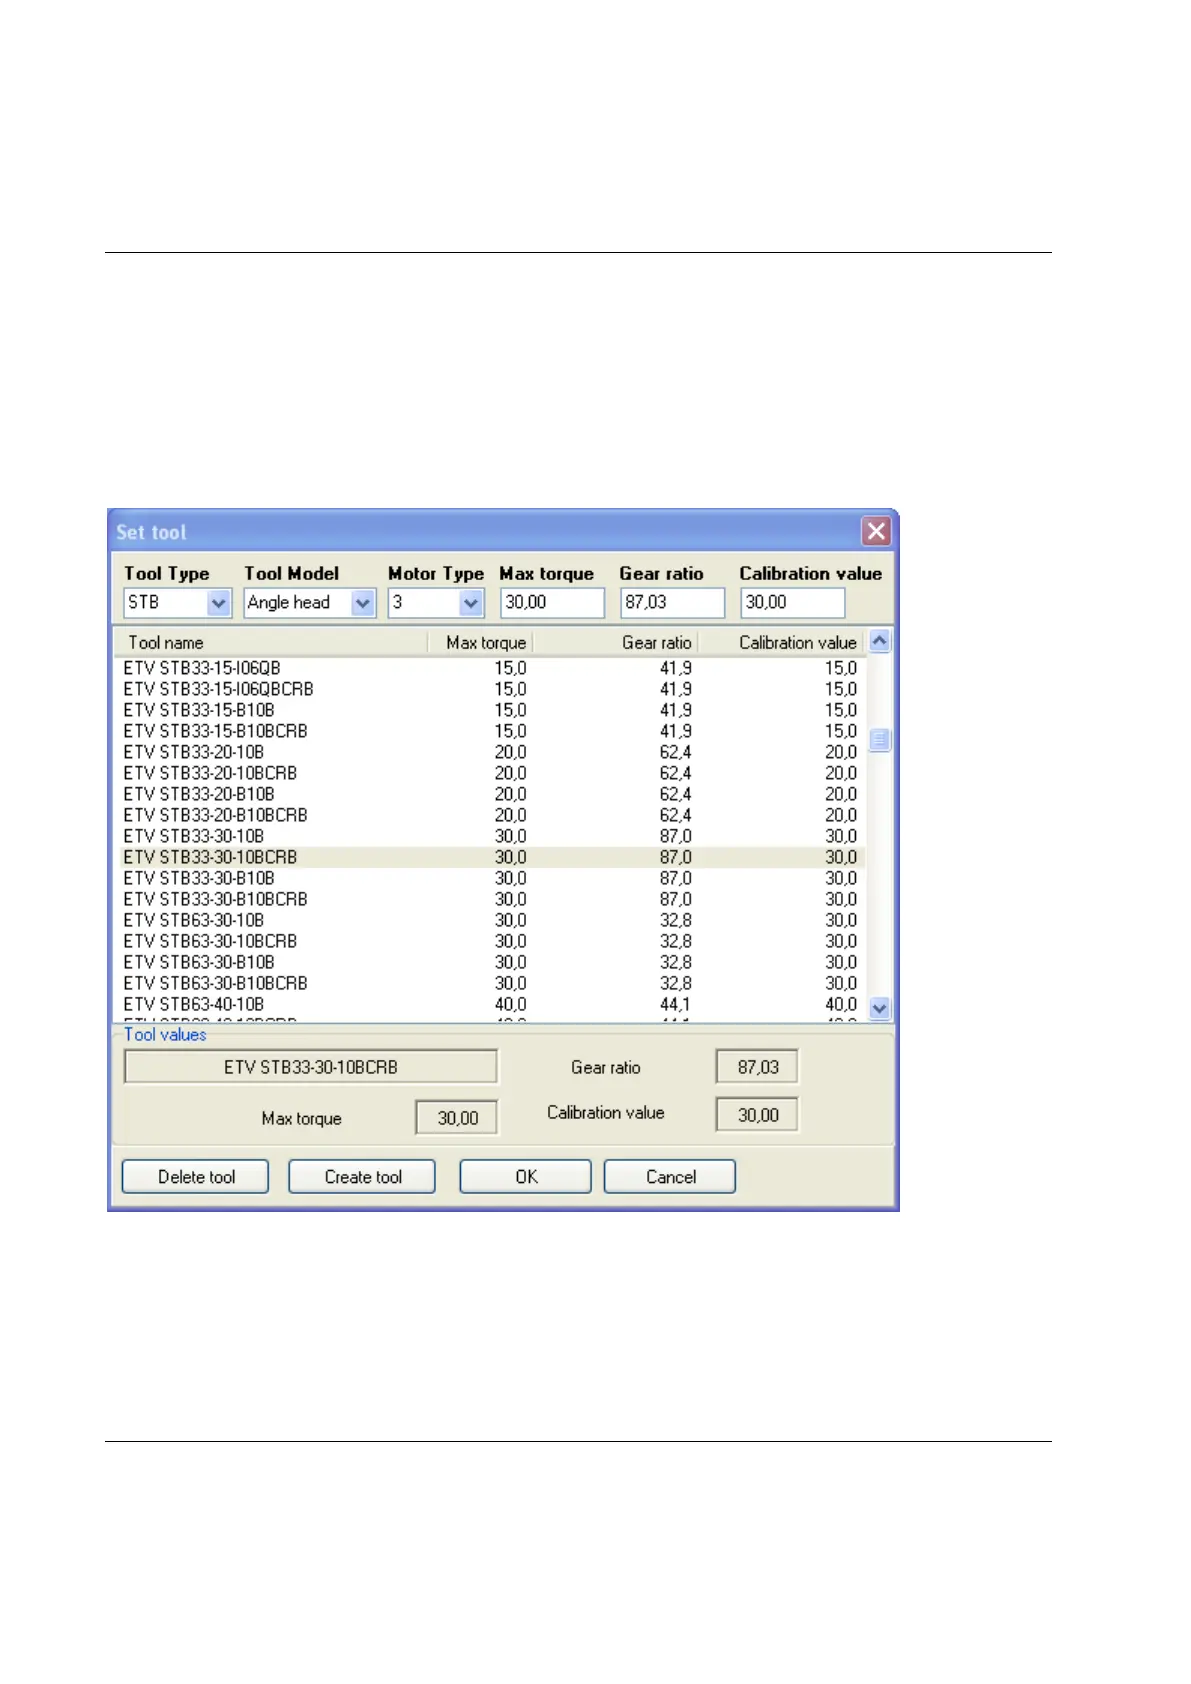This screenshot has width=1191, height=1684.
Task: Sort list by Tool name column header
Action: (272, 643)
